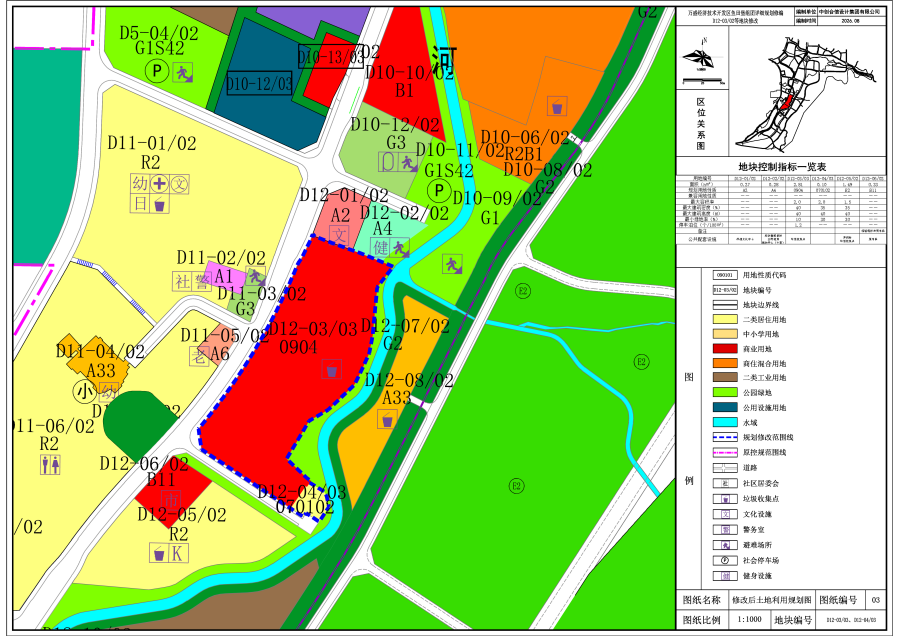This screenshot has width=900, height=636.
Task: Click the garbage bin icon in D12-03/03
Action: coord(331,370)
